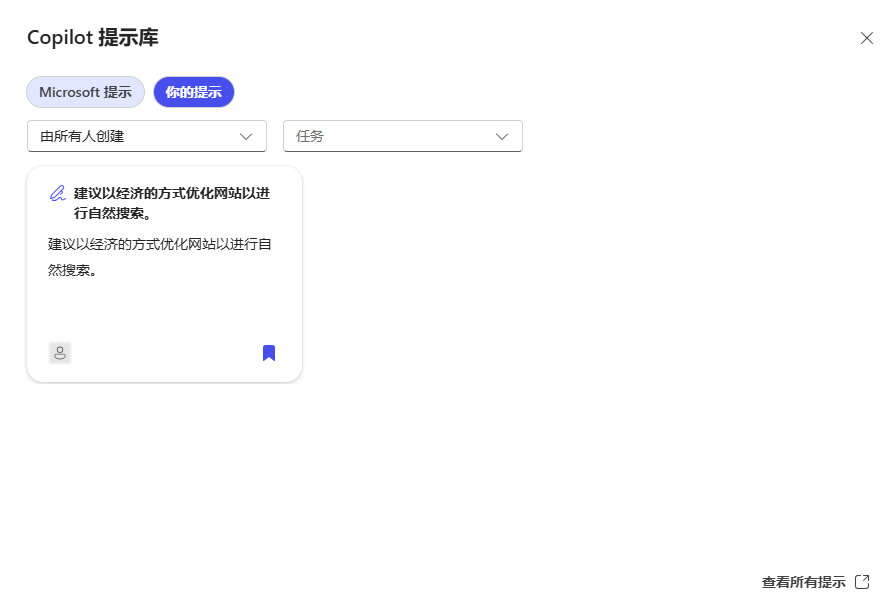Open the 由所有人创建 dropdown
This screenshot has height=614, width=896.
coord(147,136)
